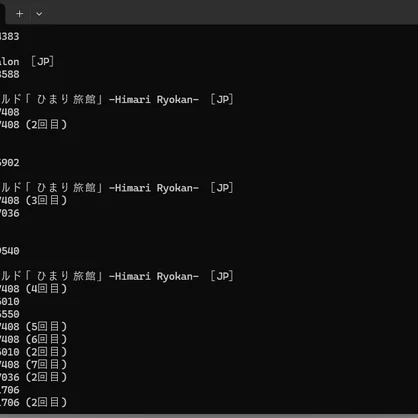Click the Himari Ryokan line above 408 (3回目)

[117, 188]
